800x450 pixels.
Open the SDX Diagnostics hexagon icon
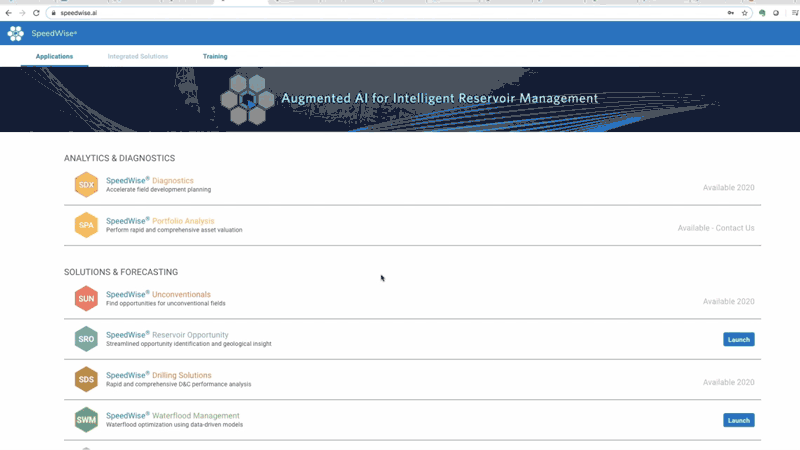[x=86, y=185]
